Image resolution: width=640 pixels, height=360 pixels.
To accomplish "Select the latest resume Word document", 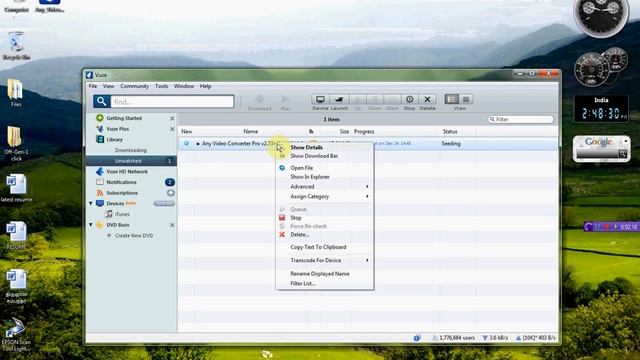I will click(16, 188).
